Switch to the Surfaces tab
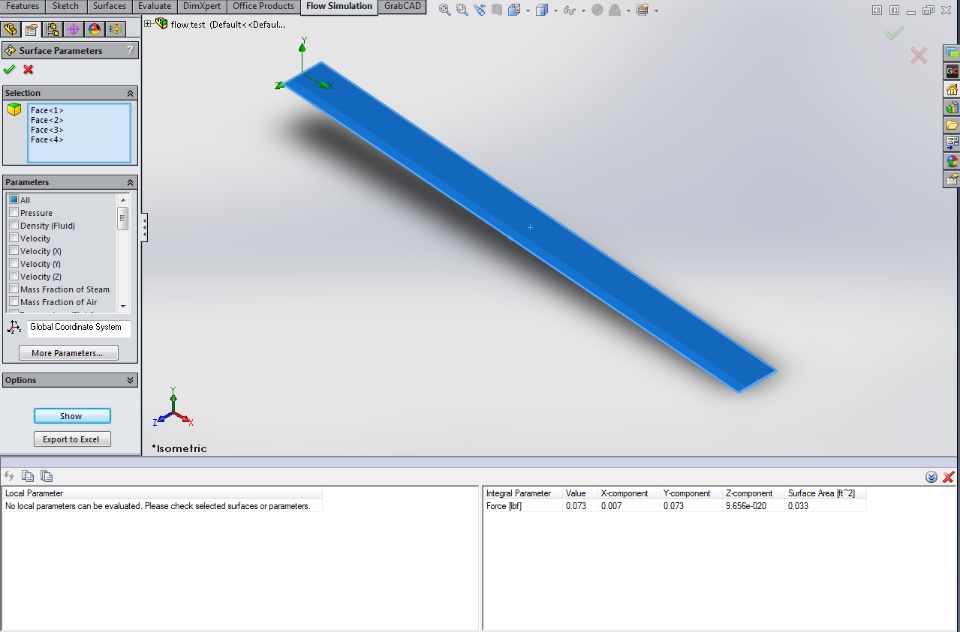 coord(109,6)
